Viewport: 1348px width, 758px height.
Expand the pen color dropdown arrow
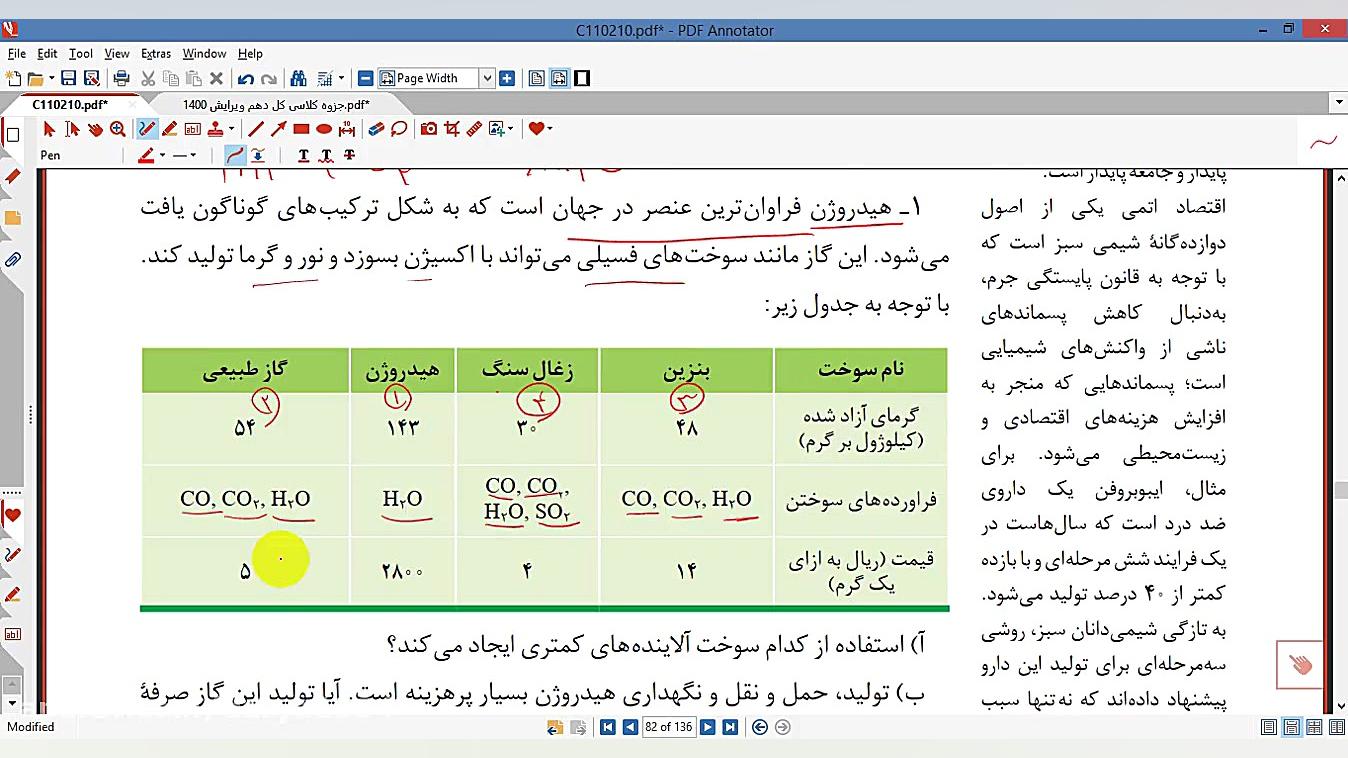(163, 155)
